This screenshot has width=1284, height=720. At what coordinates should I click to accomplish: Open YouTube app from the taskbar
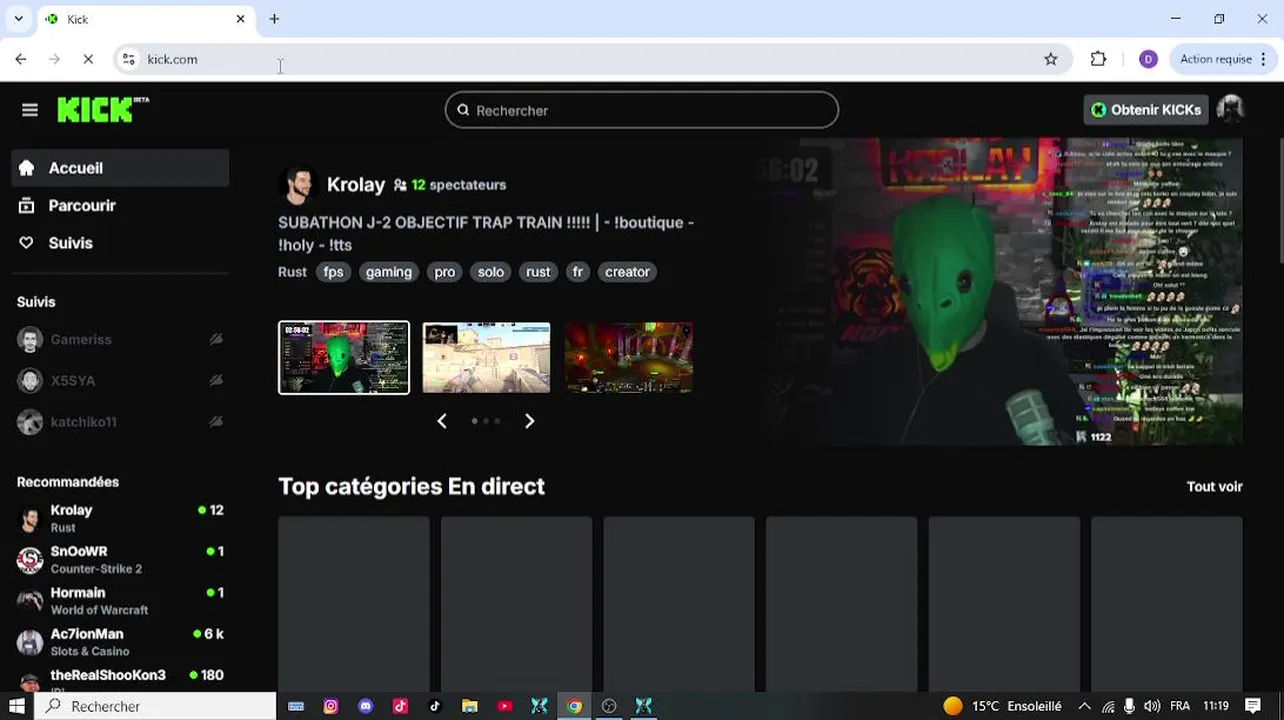505,706
